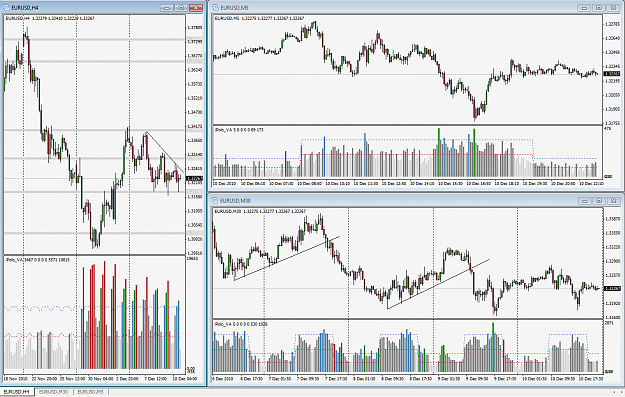Click the current price marker on H4 price axis
This screenshot has width=625, height=397.
pyautogui.click(x=195, y=179)
